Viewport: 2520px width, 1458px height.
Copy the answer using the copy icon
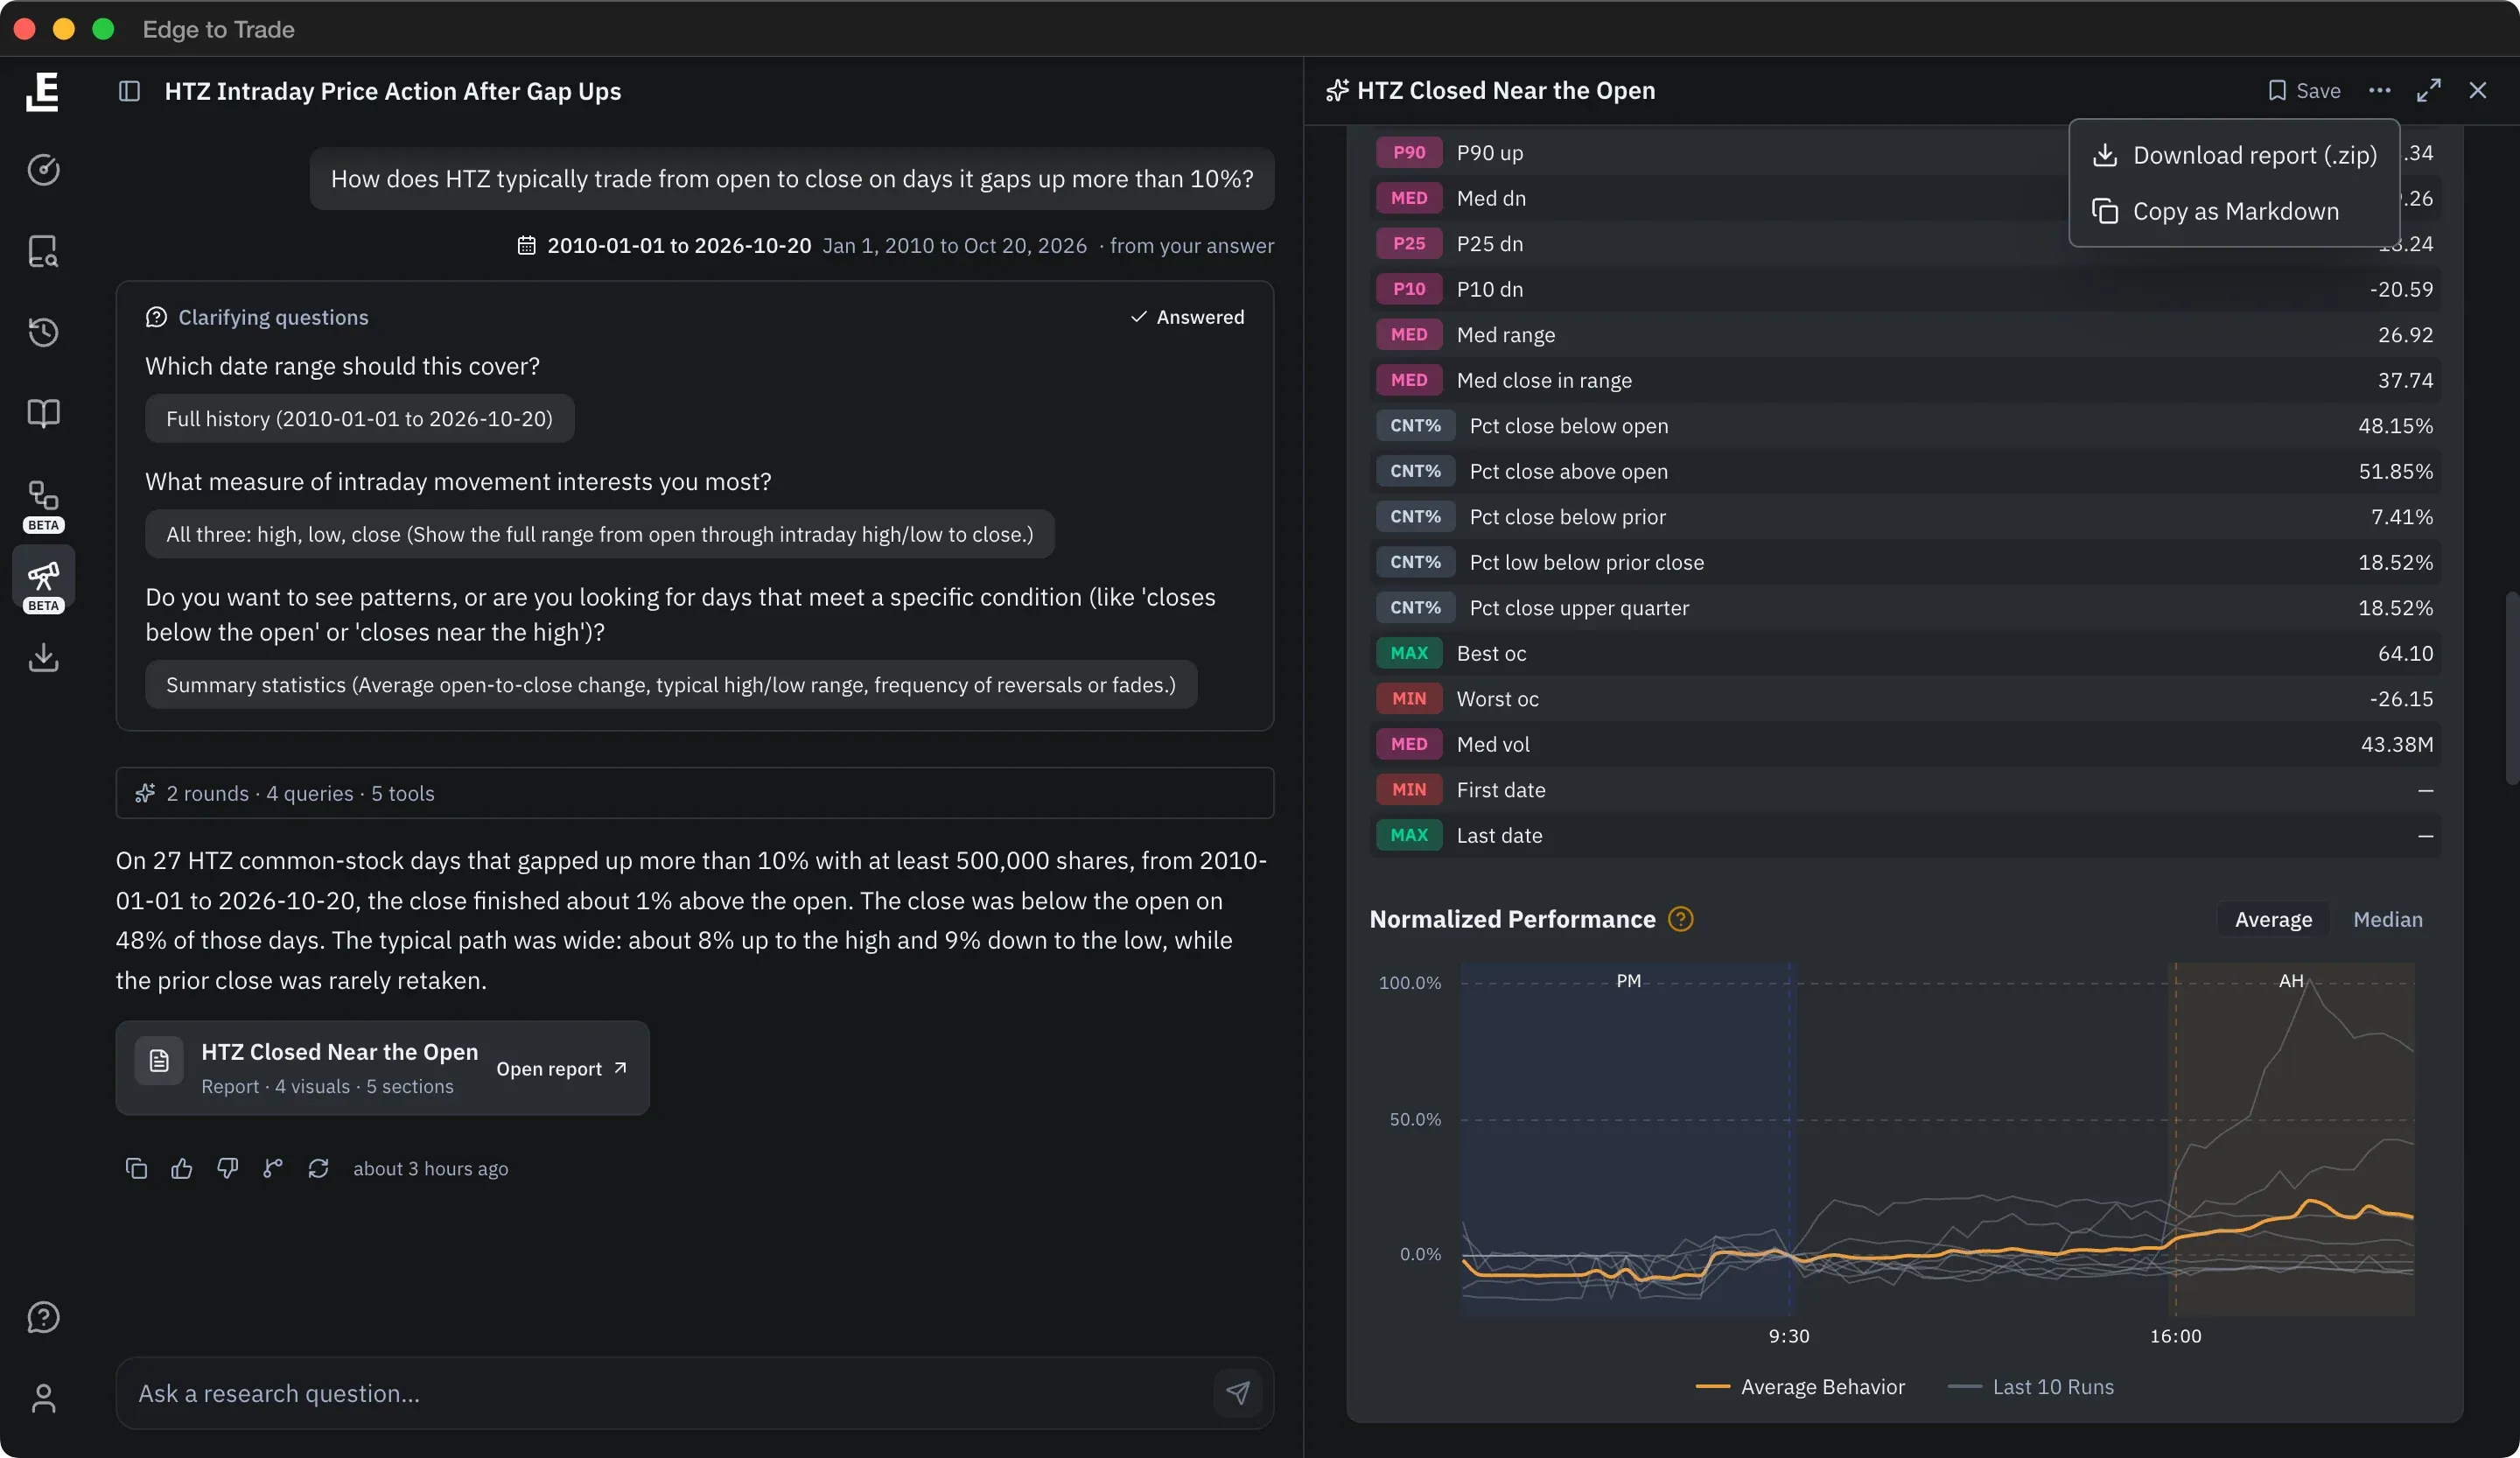tap(136, 1168)
